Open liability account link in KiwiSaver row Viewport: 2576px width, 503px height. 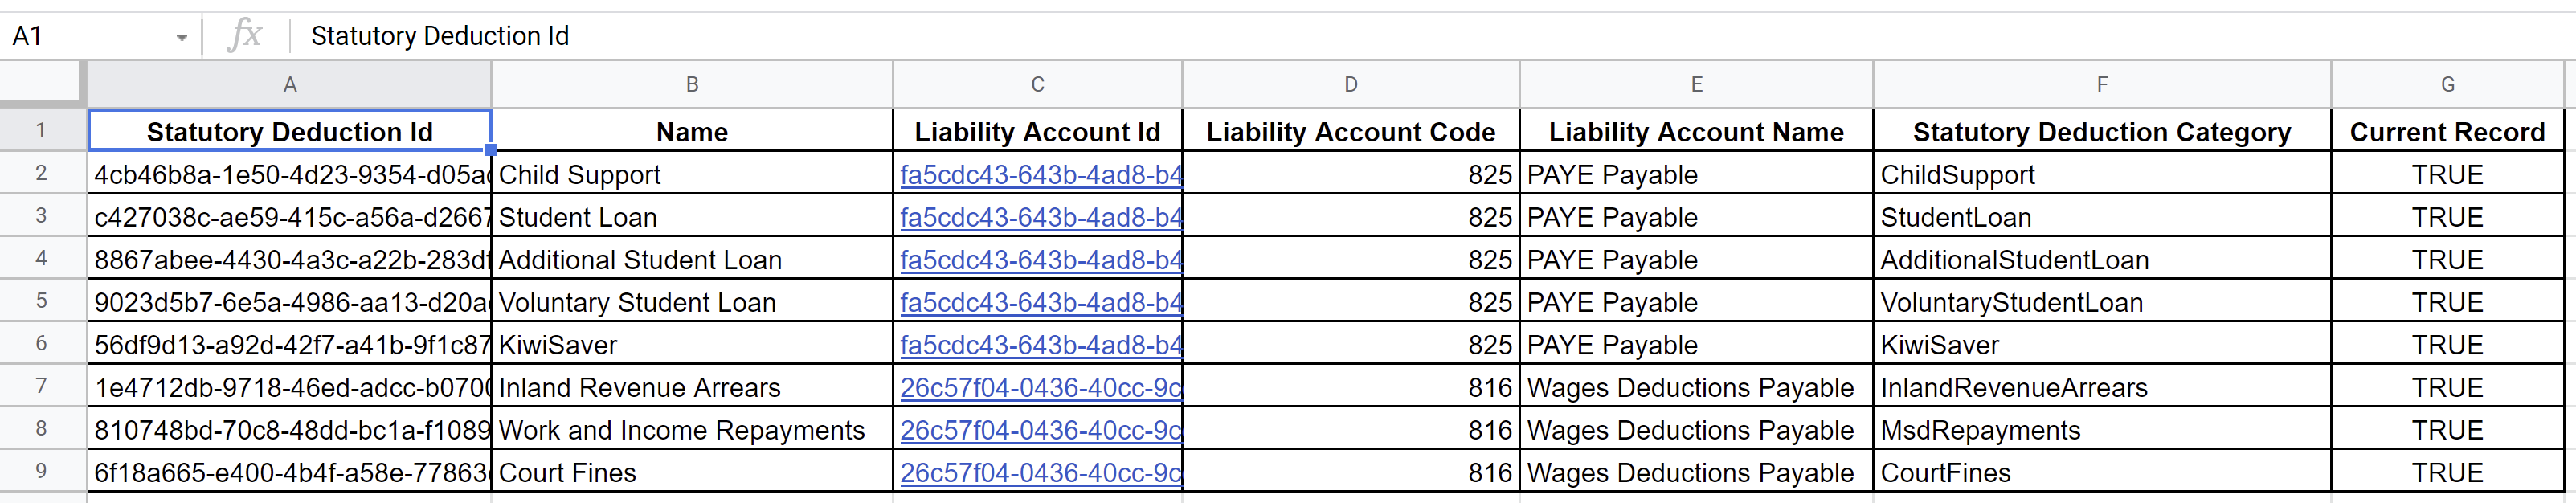(1040, 345)
